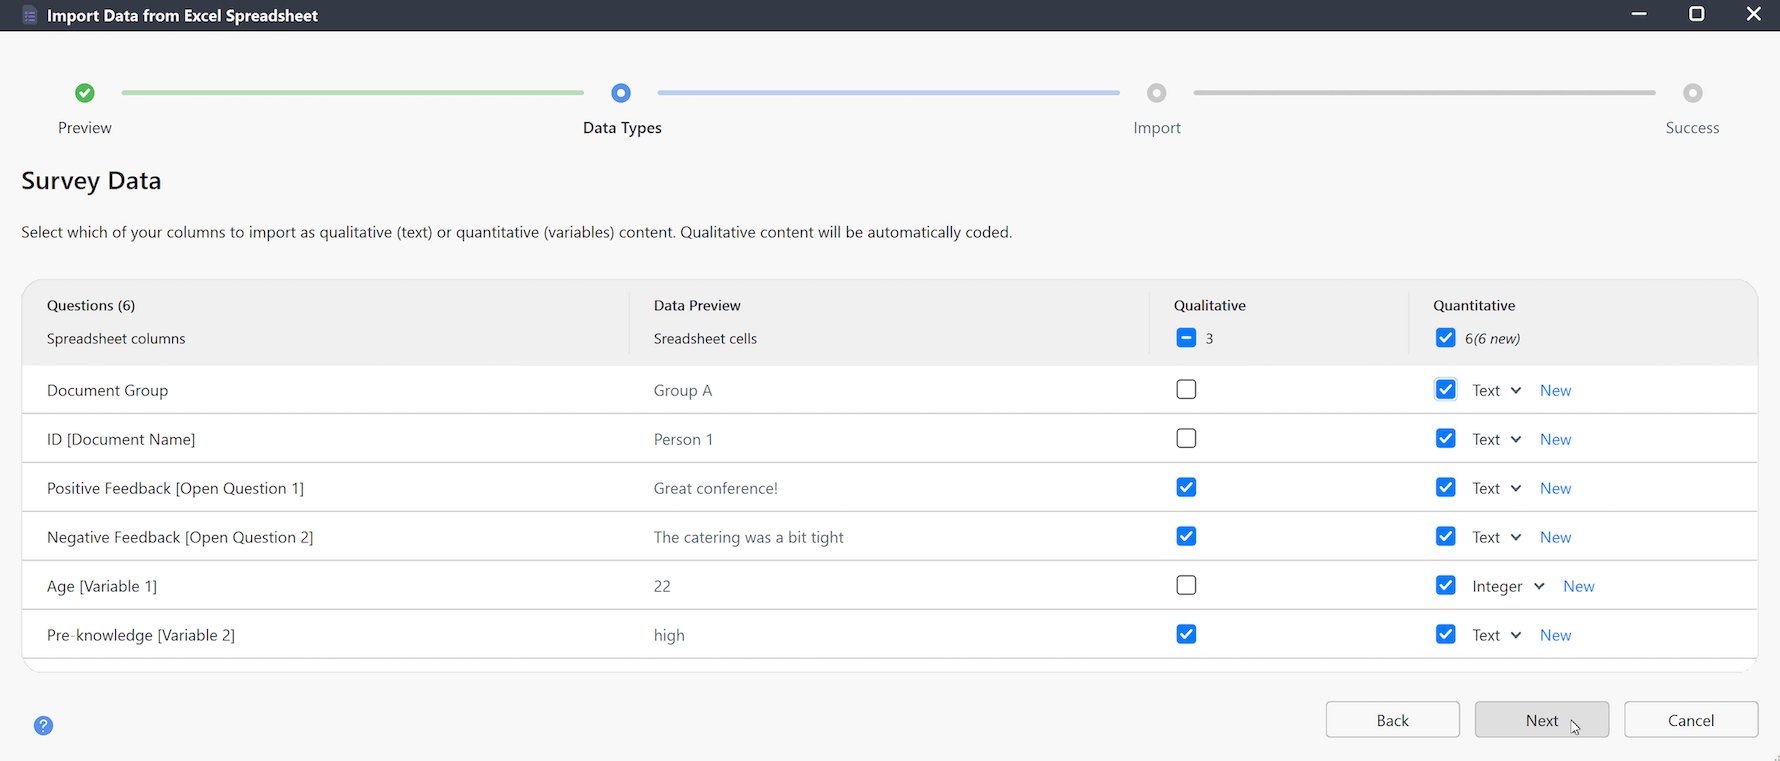Select the Data Types step circle
Image resolution: width=1780 pixels, height=761 pixels.
click(621, 93)
